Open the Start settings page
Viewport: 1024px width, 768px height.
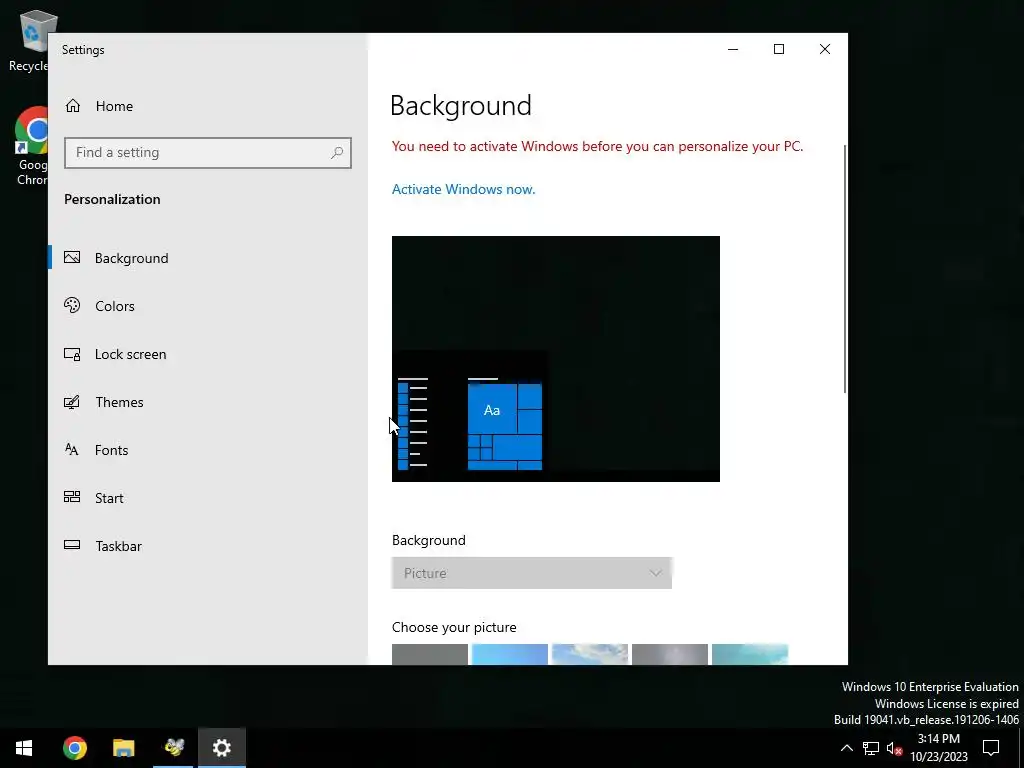[208, 498]
